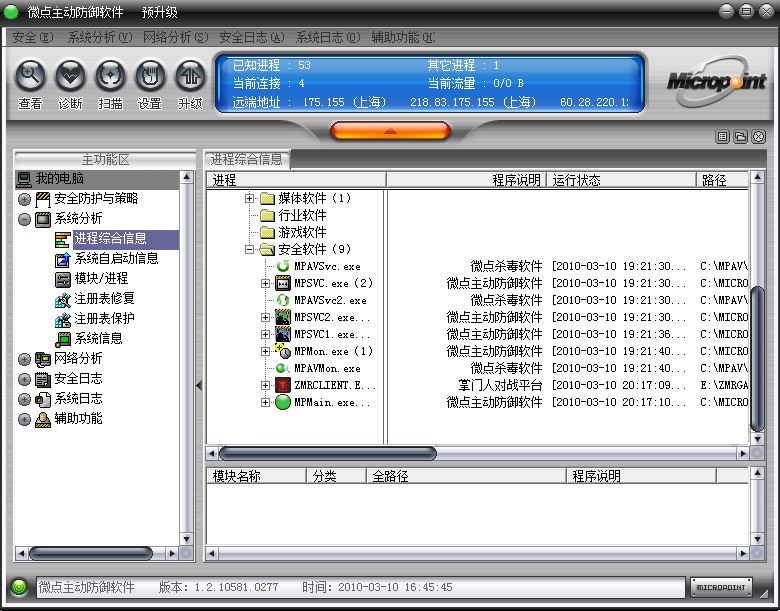Viewport: 780px width, 611px height.
Task: Select the 游戏软件 folder
Action: point(302,232)
